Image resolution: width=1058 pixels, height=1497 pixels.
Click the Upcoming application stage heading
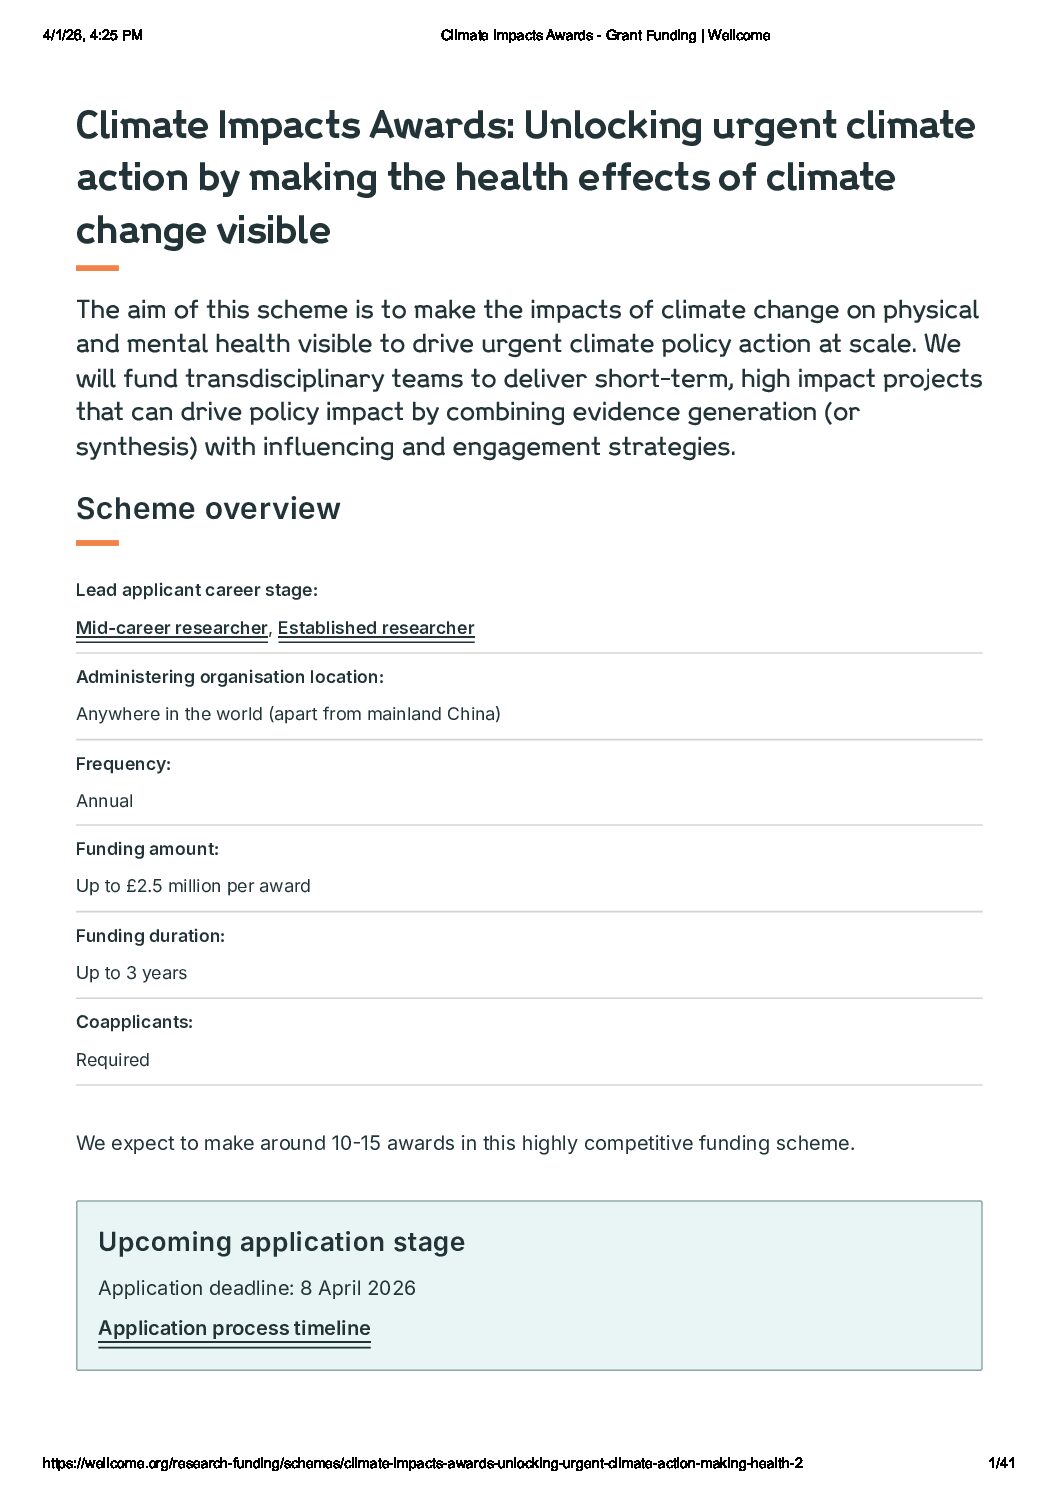click(x=281, y=1242)
